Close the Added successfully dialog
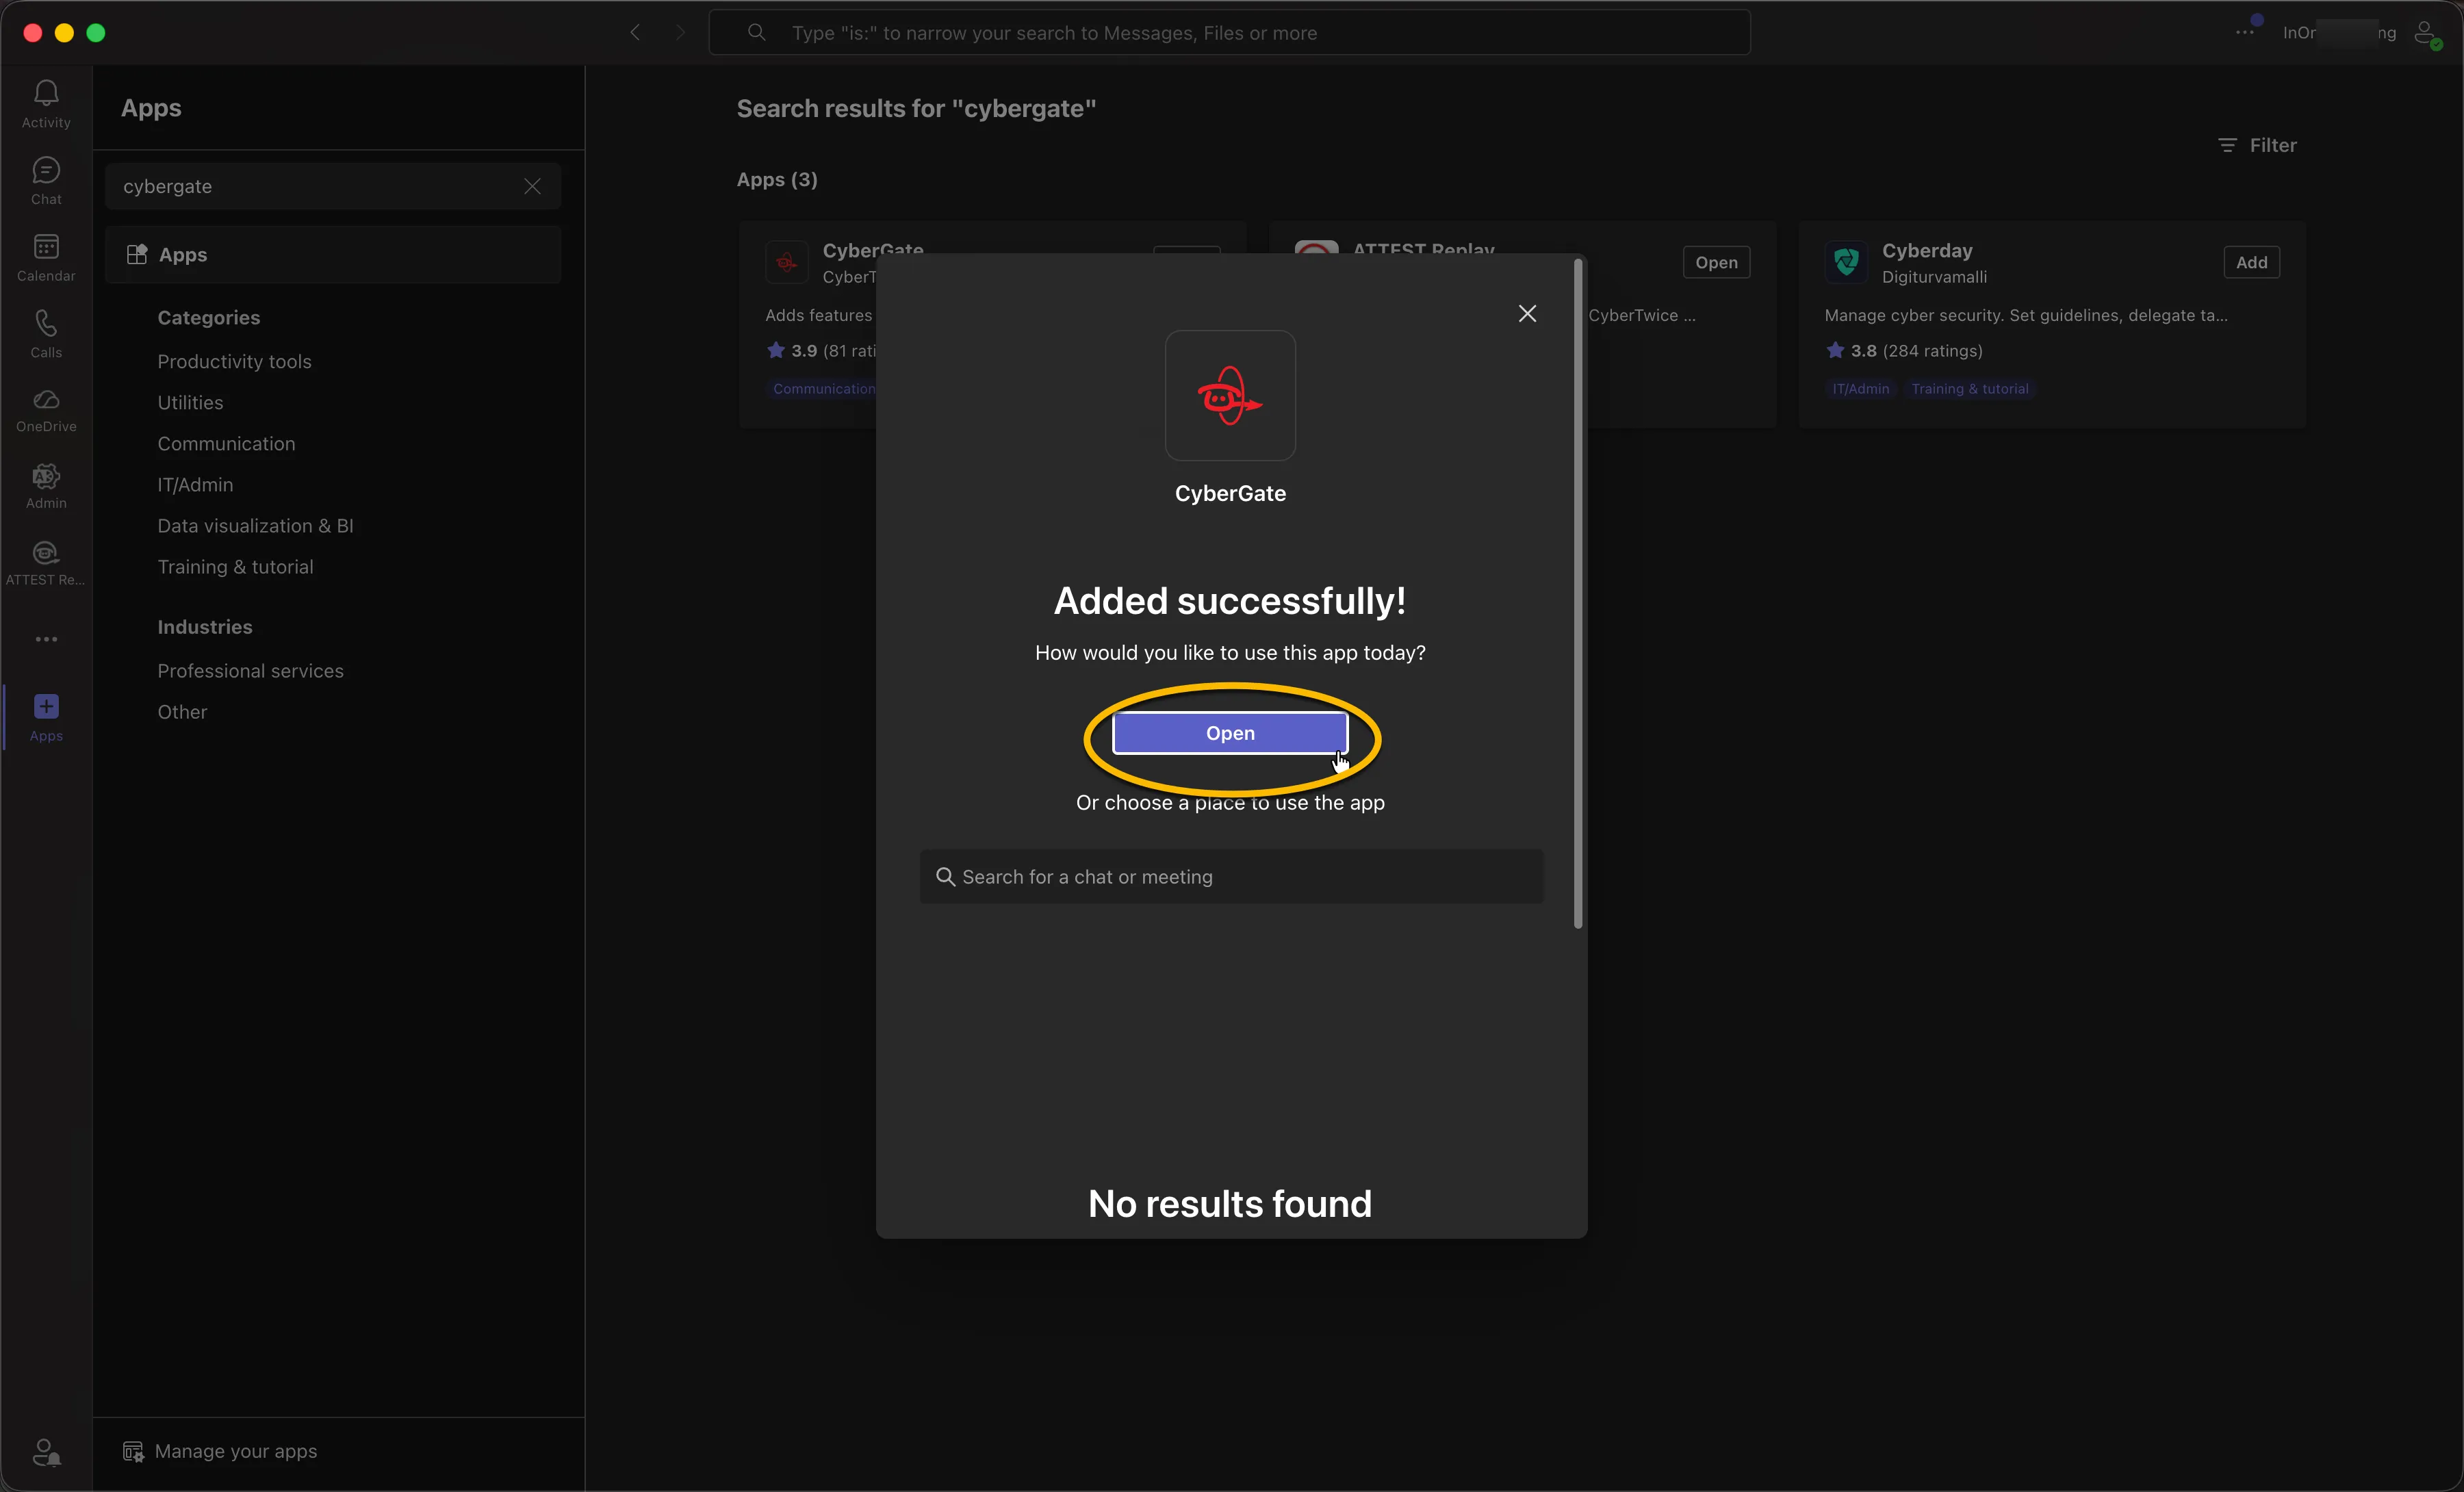The width and height of the screenshot is (2464, 1492). (x=1527, y=314)
